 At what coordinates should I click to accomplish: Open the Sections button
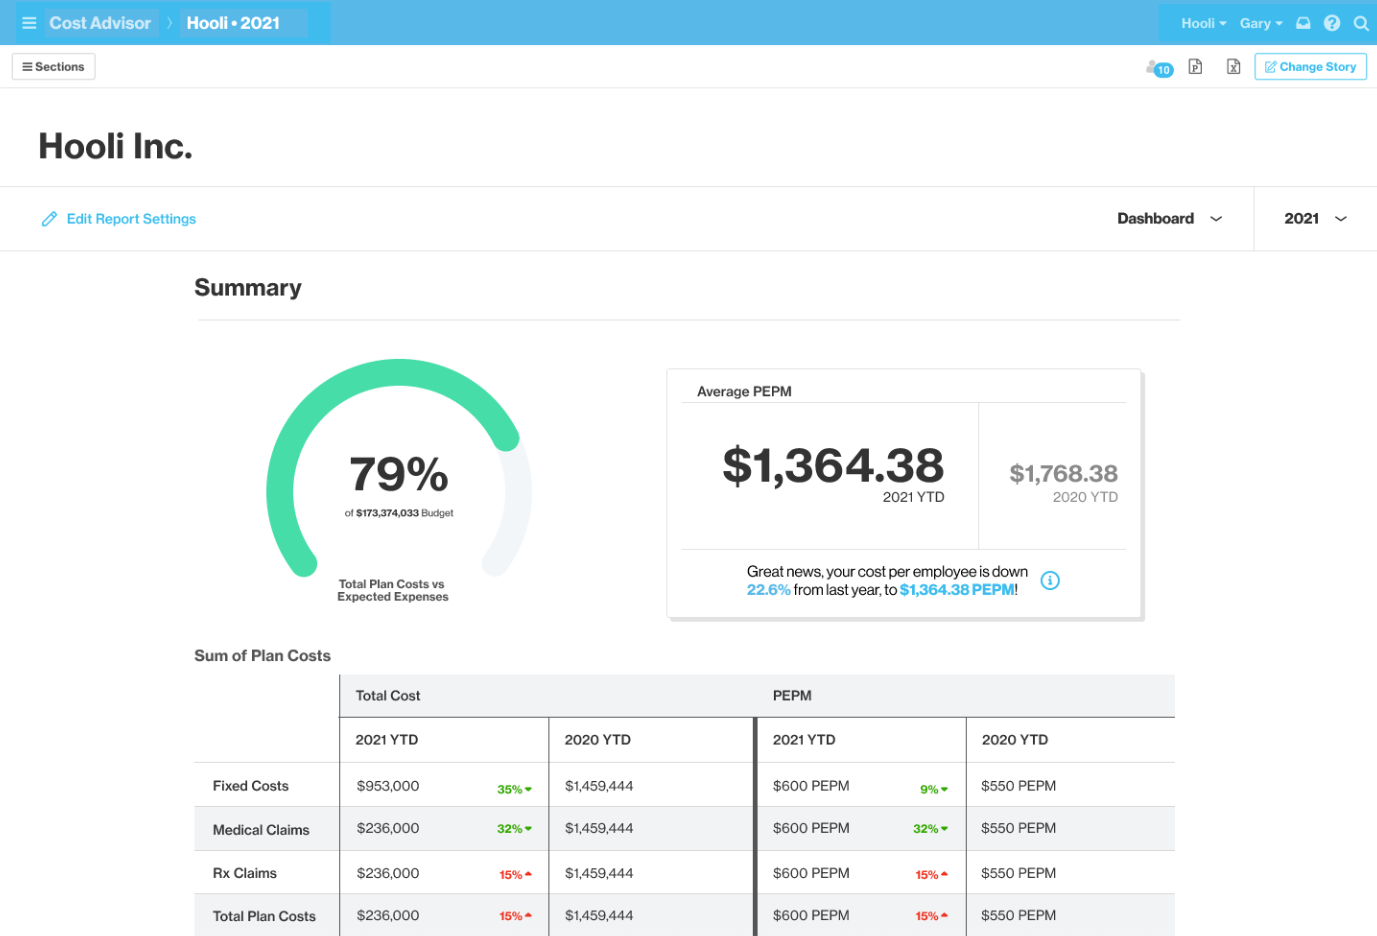click(54, 67)
